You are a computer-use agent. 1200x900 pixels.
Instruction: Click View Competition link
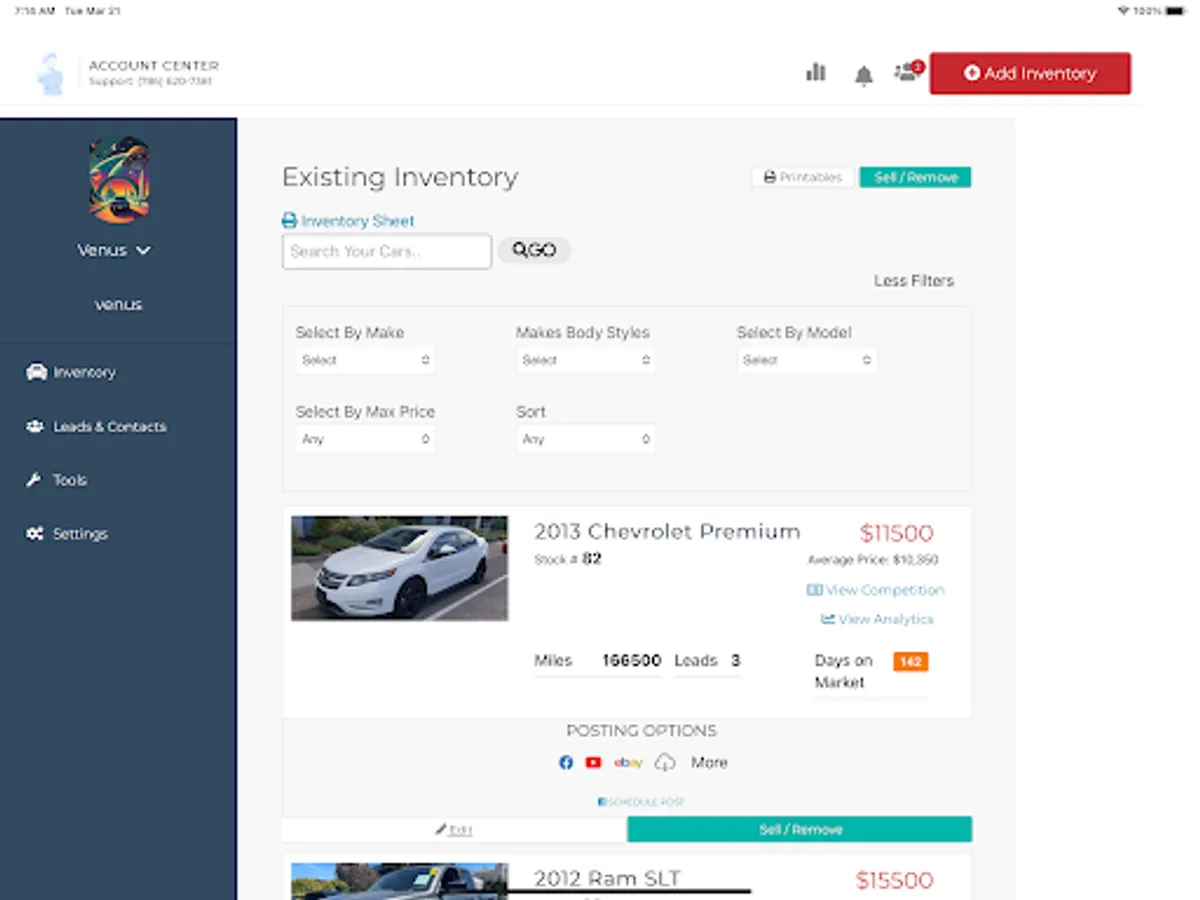tap(876, 590)
